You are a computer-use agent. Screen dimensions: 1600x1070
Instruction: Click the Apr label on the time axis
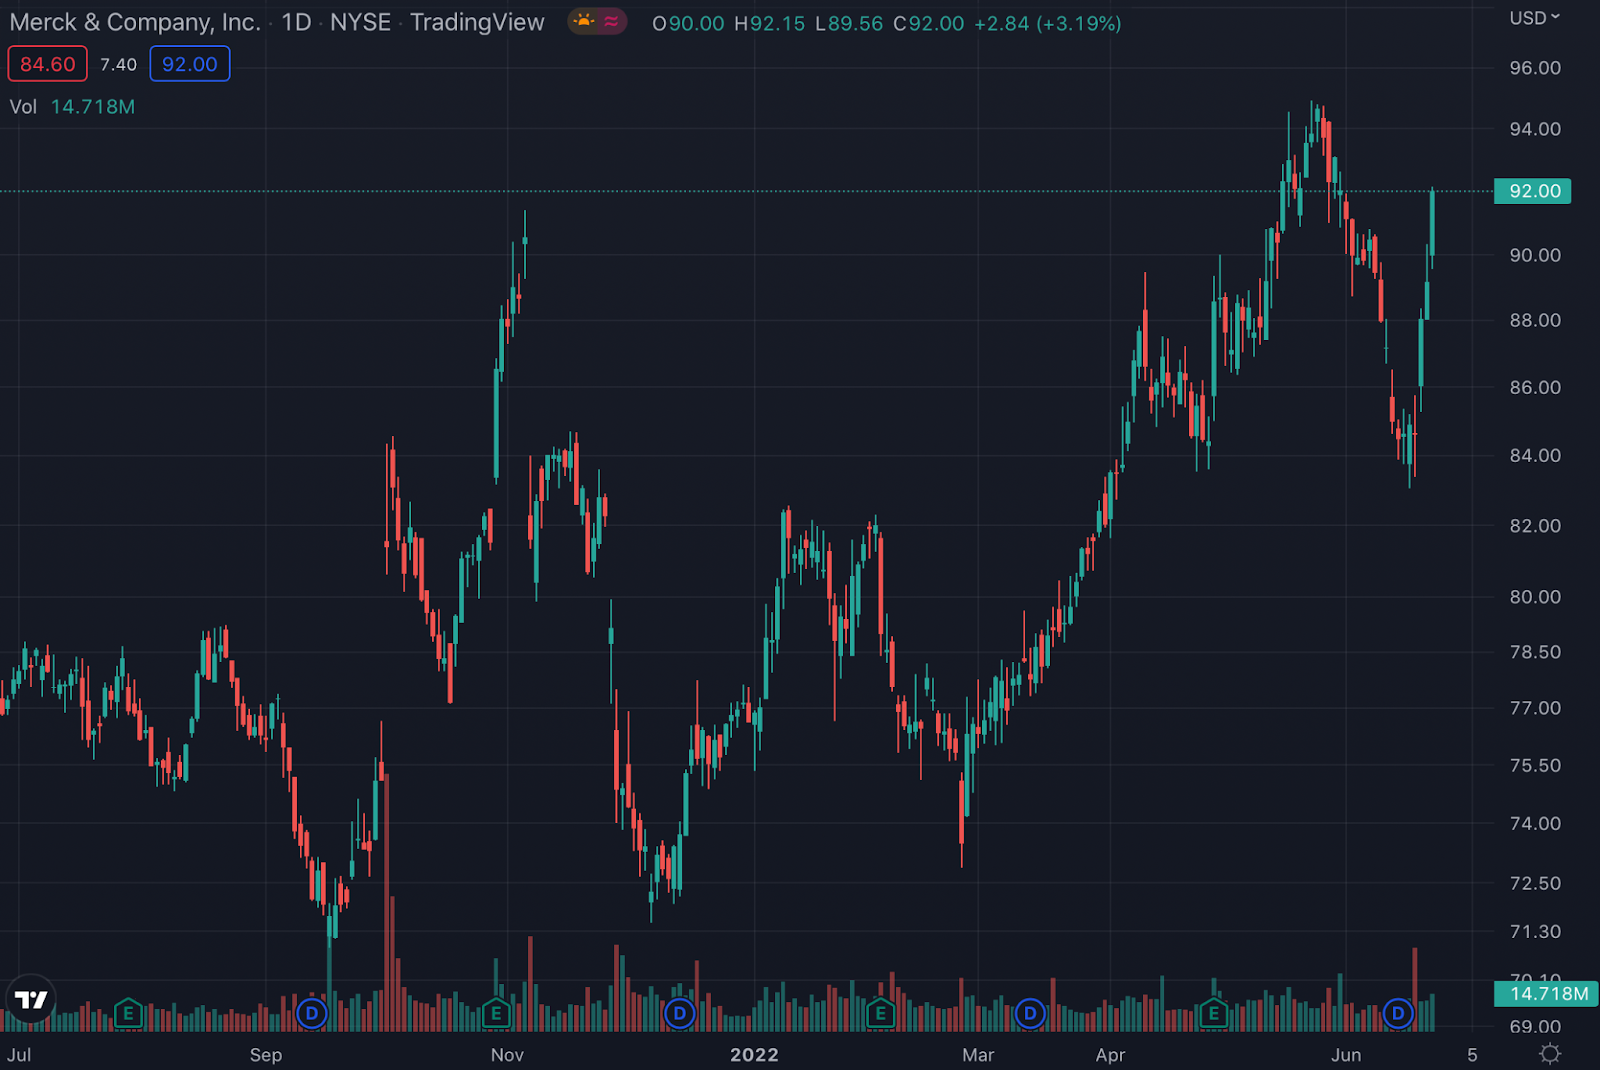pyautogui.click(x=1110, y=1055)
